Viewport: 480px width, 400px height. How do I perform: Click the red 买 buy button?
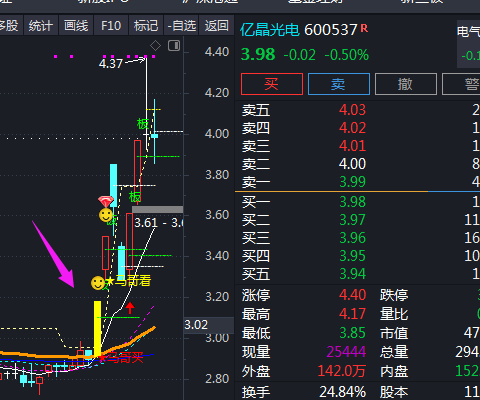pos(272,84)
